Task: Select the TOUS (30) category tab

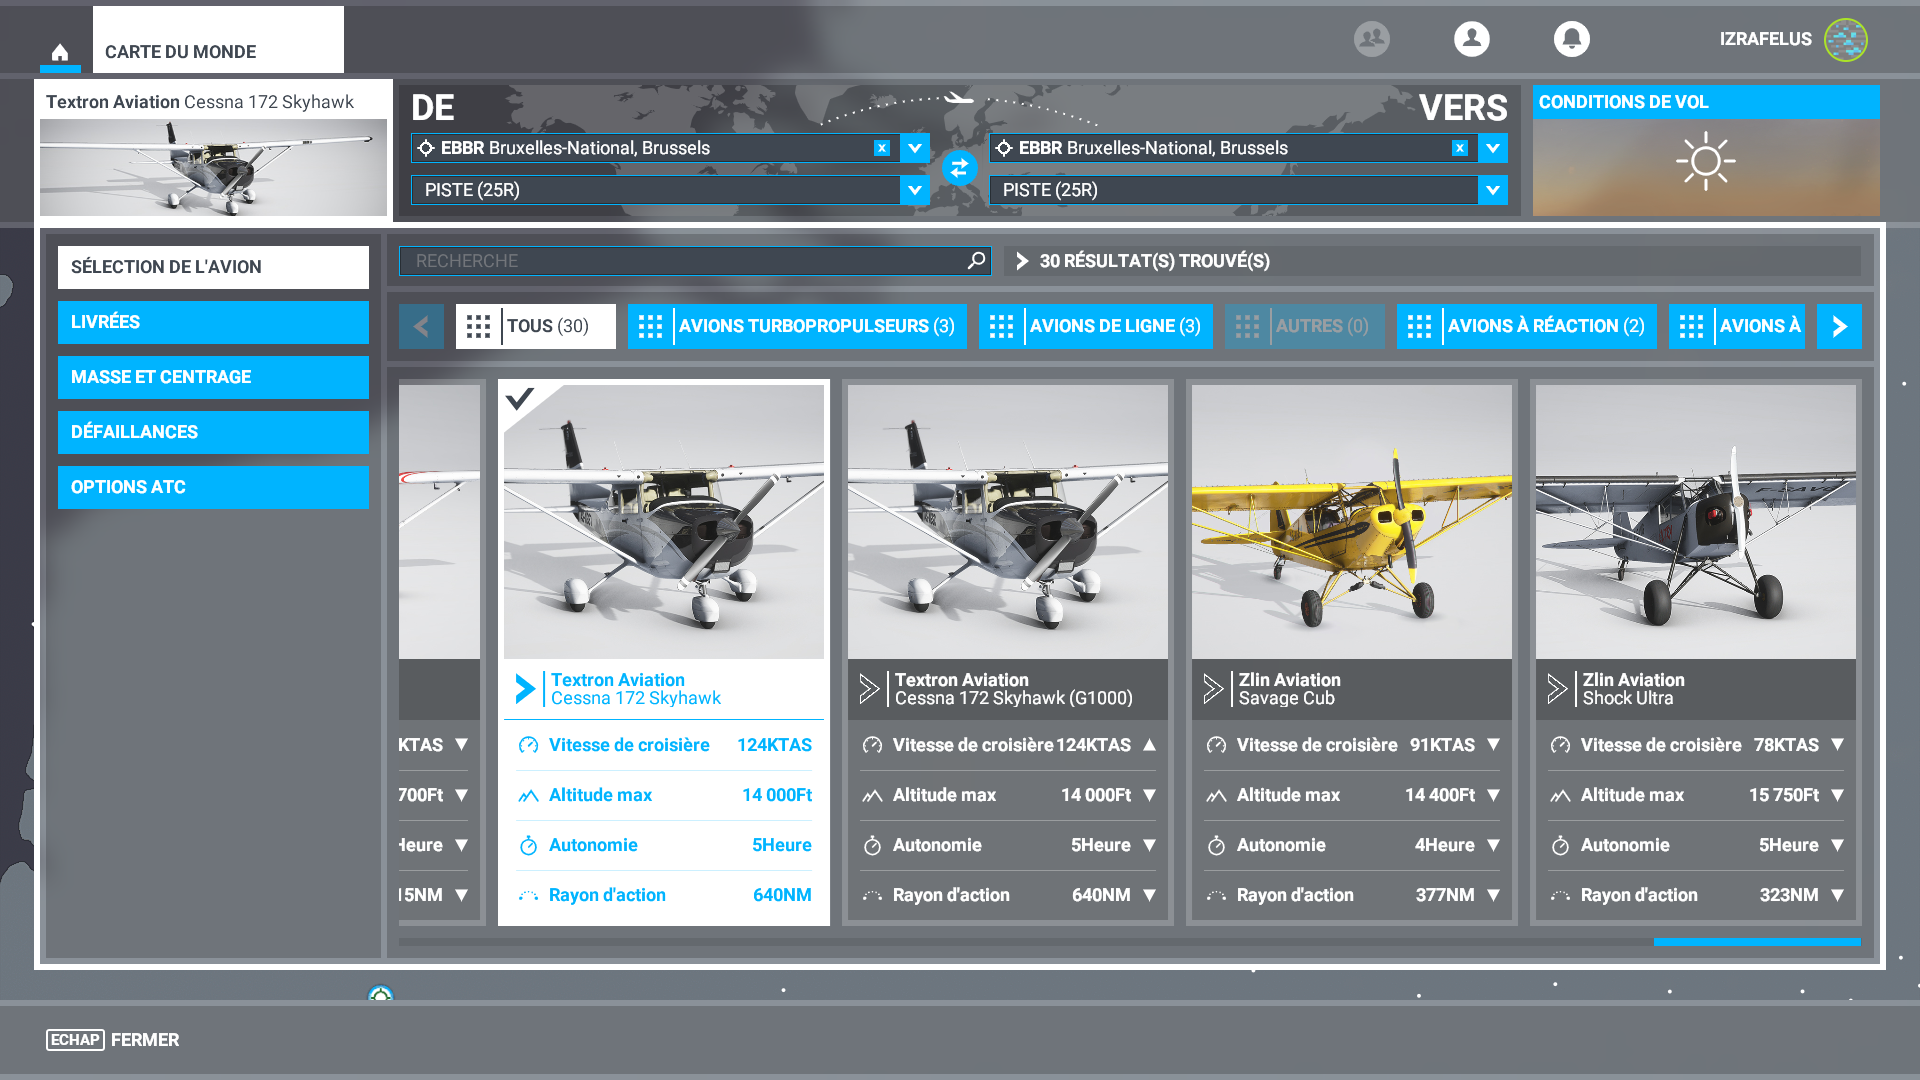Action: click(535, 326)
